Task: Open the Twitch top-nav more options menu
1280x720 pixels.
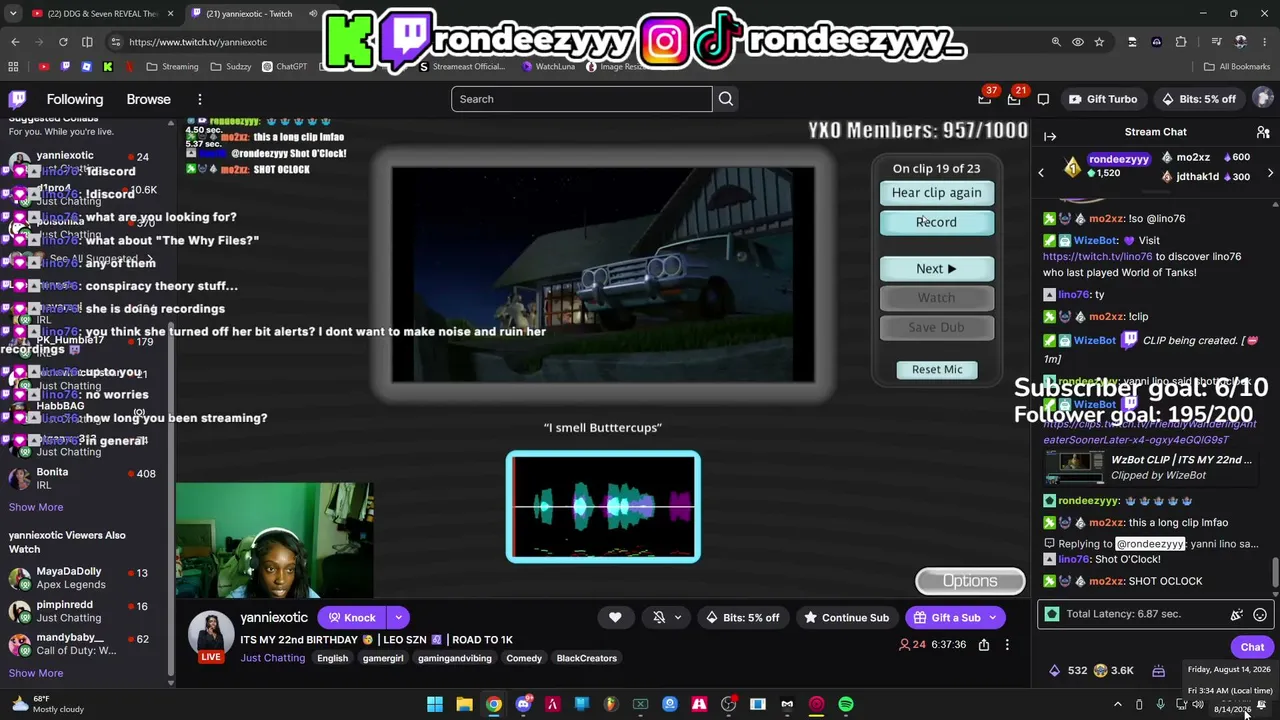Action: click(x=200, y=99)
